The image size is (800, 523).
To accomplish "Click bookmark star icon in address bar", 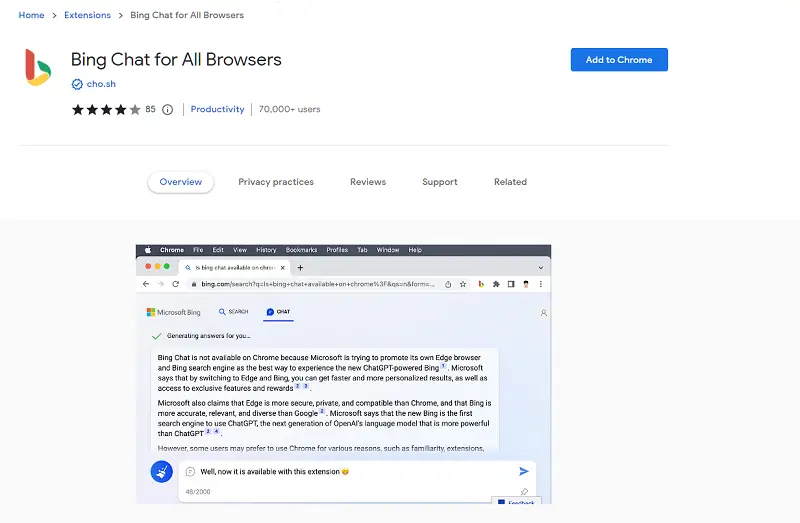I will (463, 284).
